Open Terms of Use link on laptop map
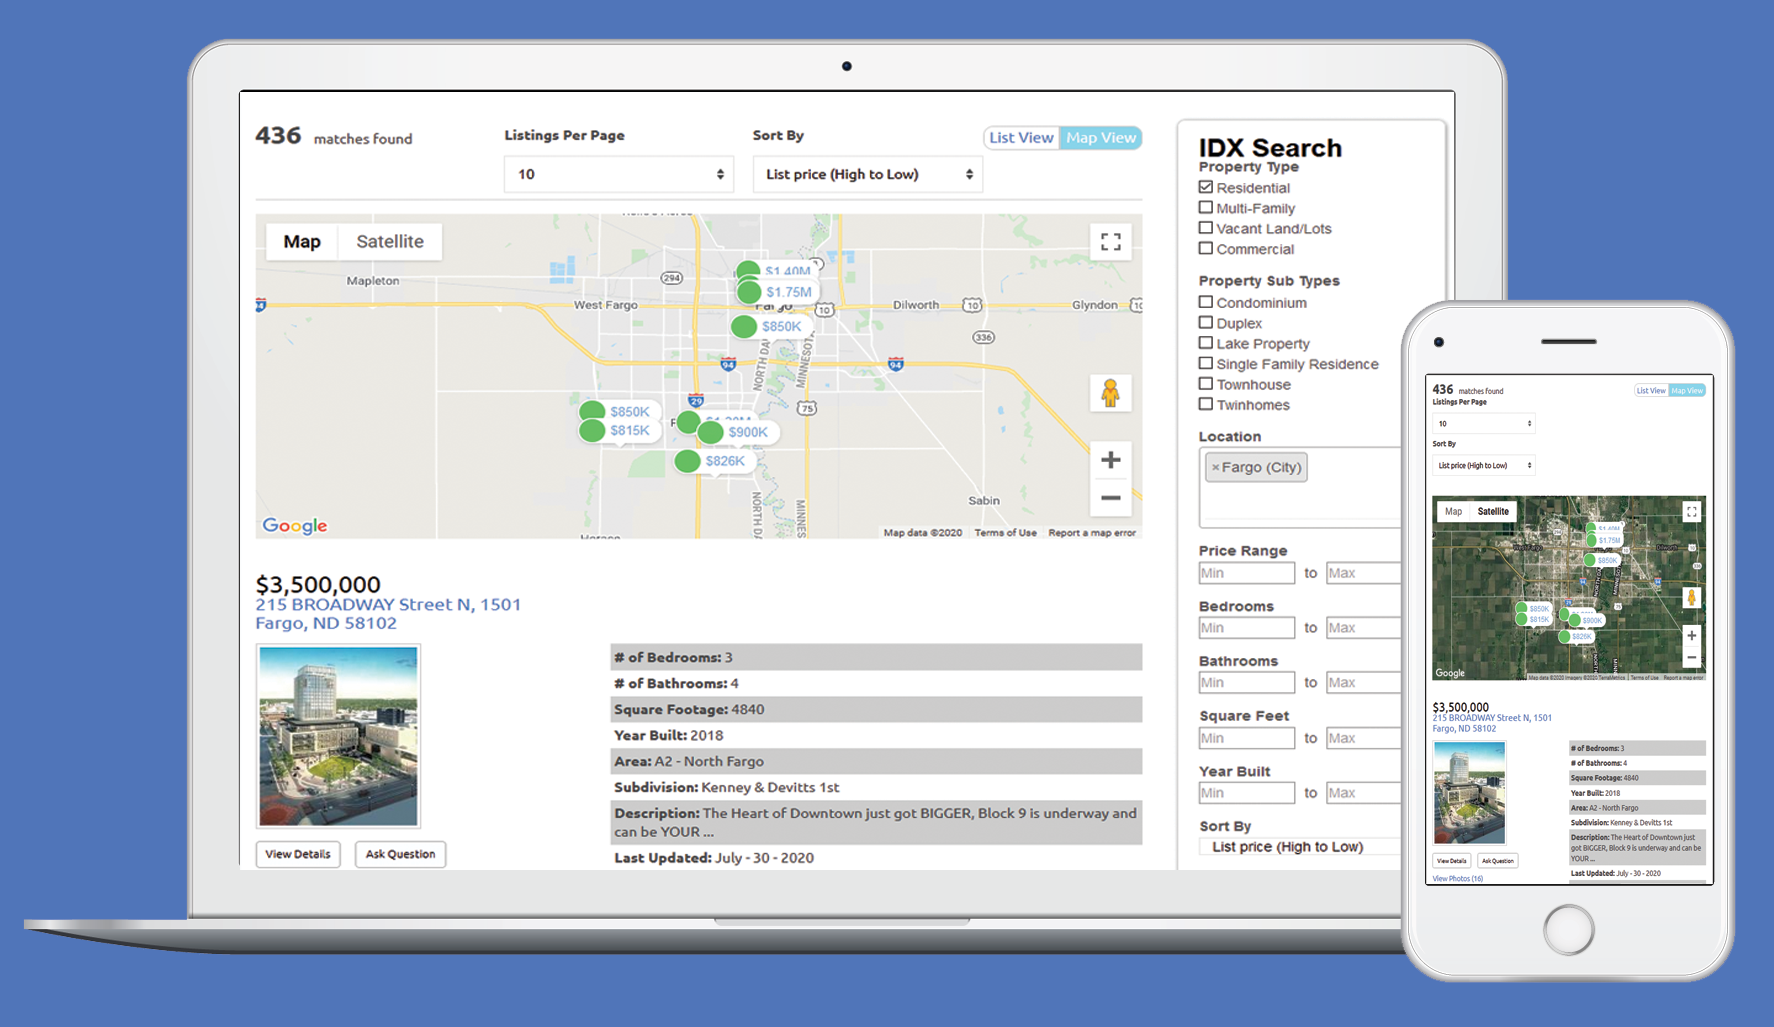Viewport: 1774px width, 1027px height. click(1005, 533)
